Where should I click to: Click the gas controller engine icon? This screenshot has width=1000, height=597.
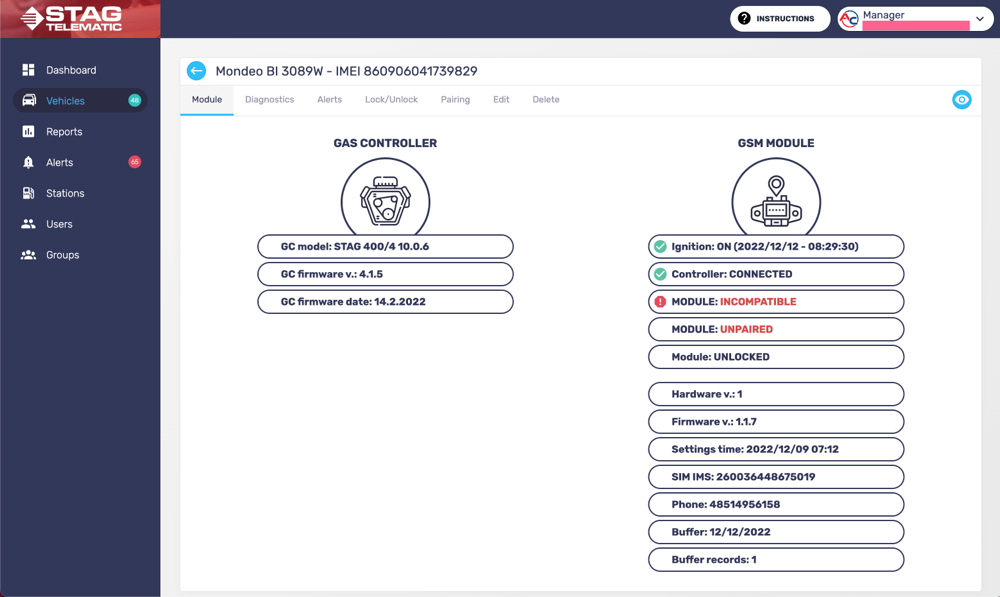385,200
